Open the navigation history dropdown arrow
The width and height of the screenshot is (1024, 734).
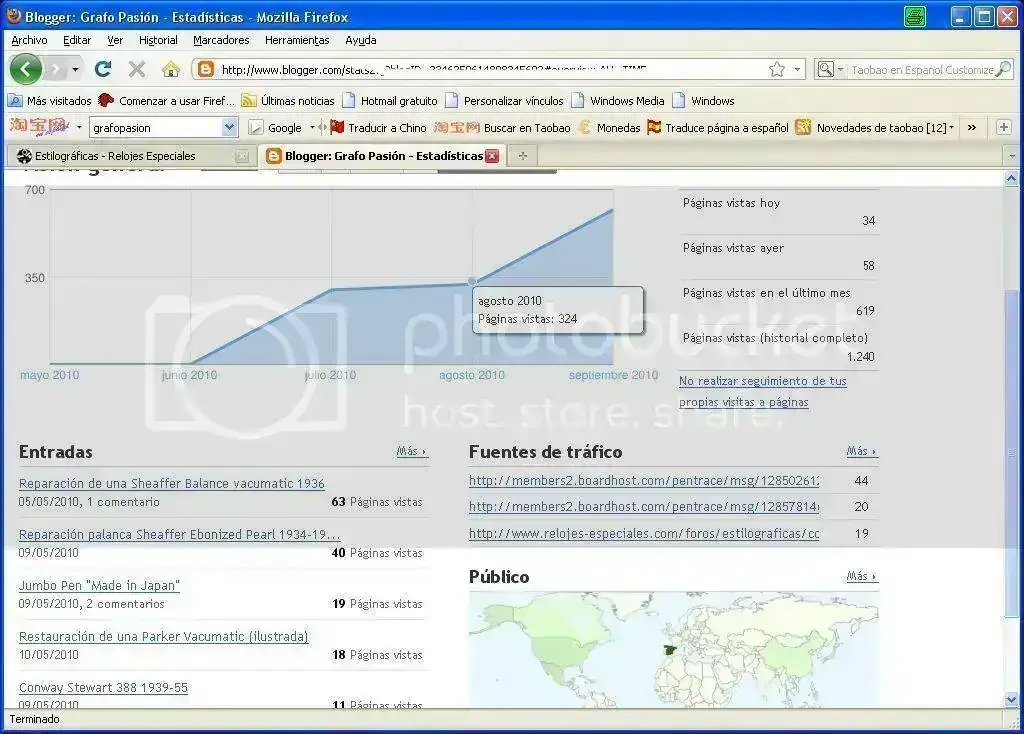76,69
